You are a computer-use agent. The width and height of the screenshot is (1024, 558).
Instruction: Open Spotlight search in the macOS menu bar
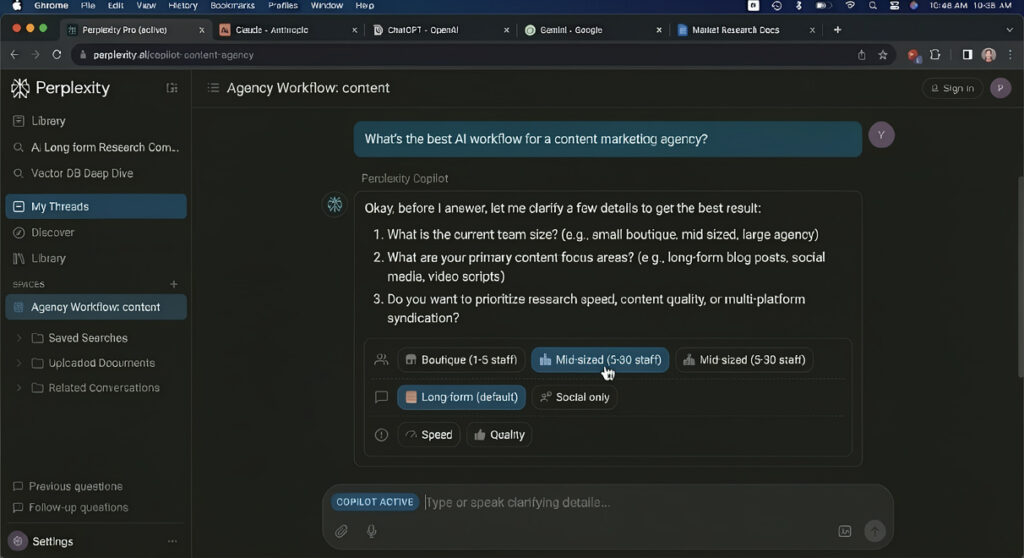click(872, 5)
